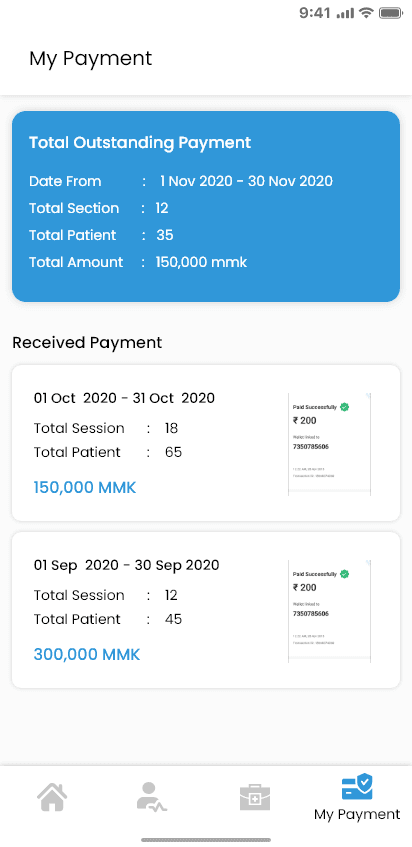Open the medical kit briefcase tab icon

255,797
